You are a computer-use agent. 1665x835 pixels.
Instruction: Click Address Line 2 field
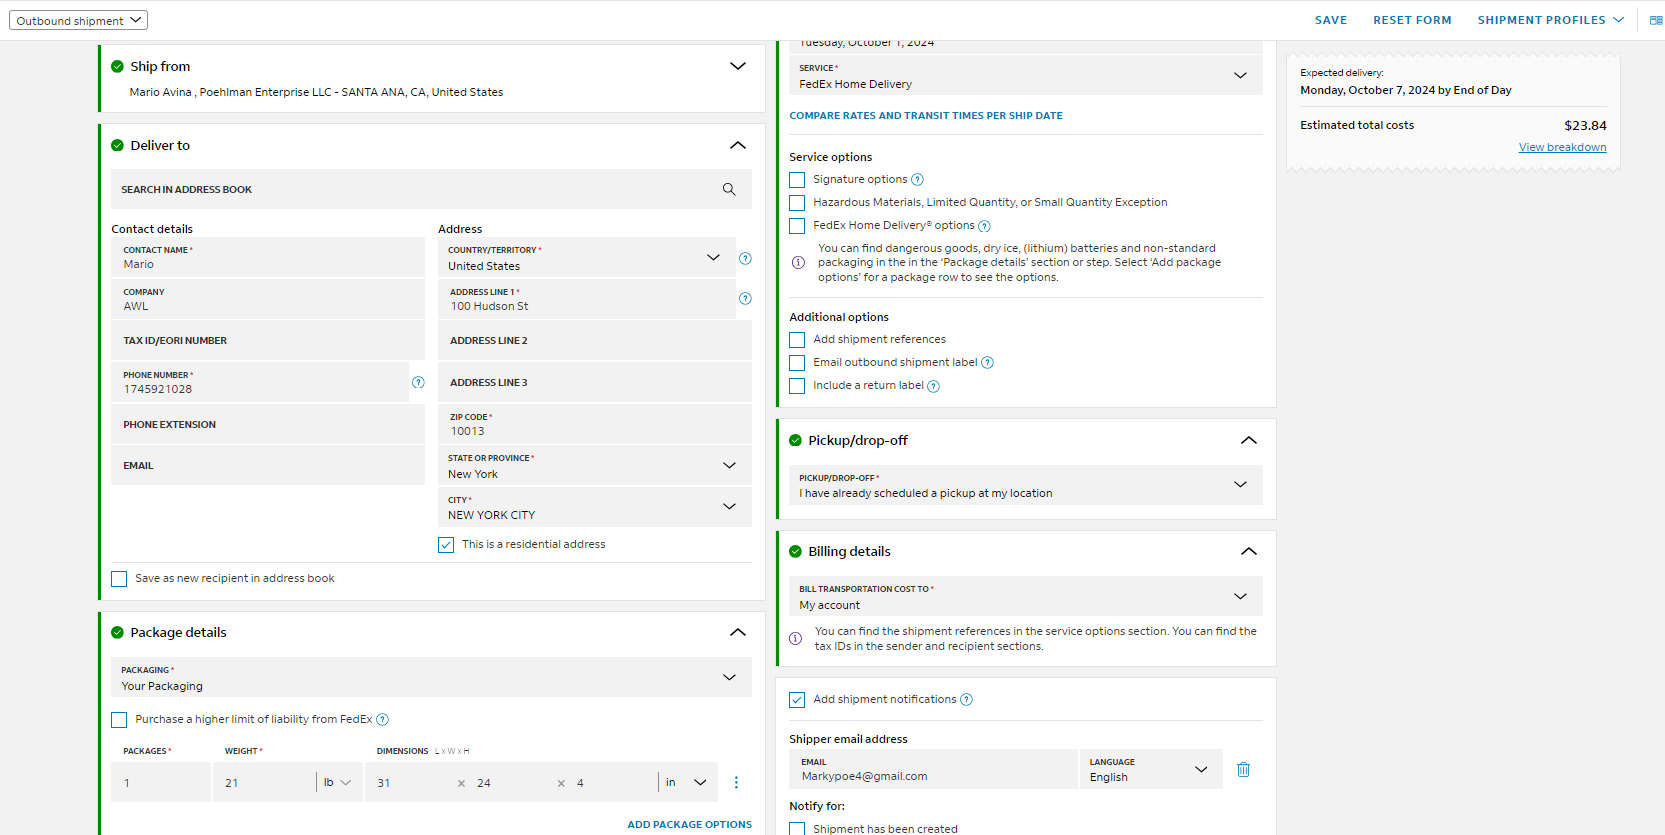(x=595, y=340)
